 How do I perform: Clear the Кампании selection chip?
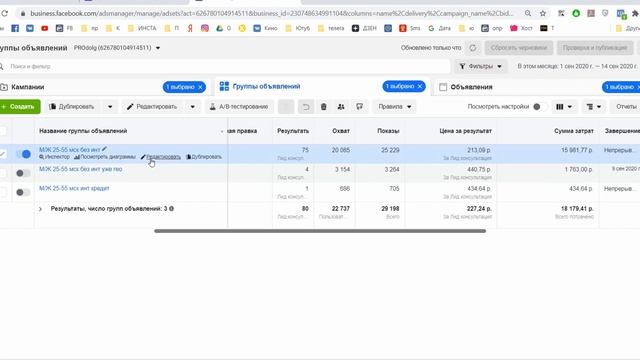click(200, 87)
